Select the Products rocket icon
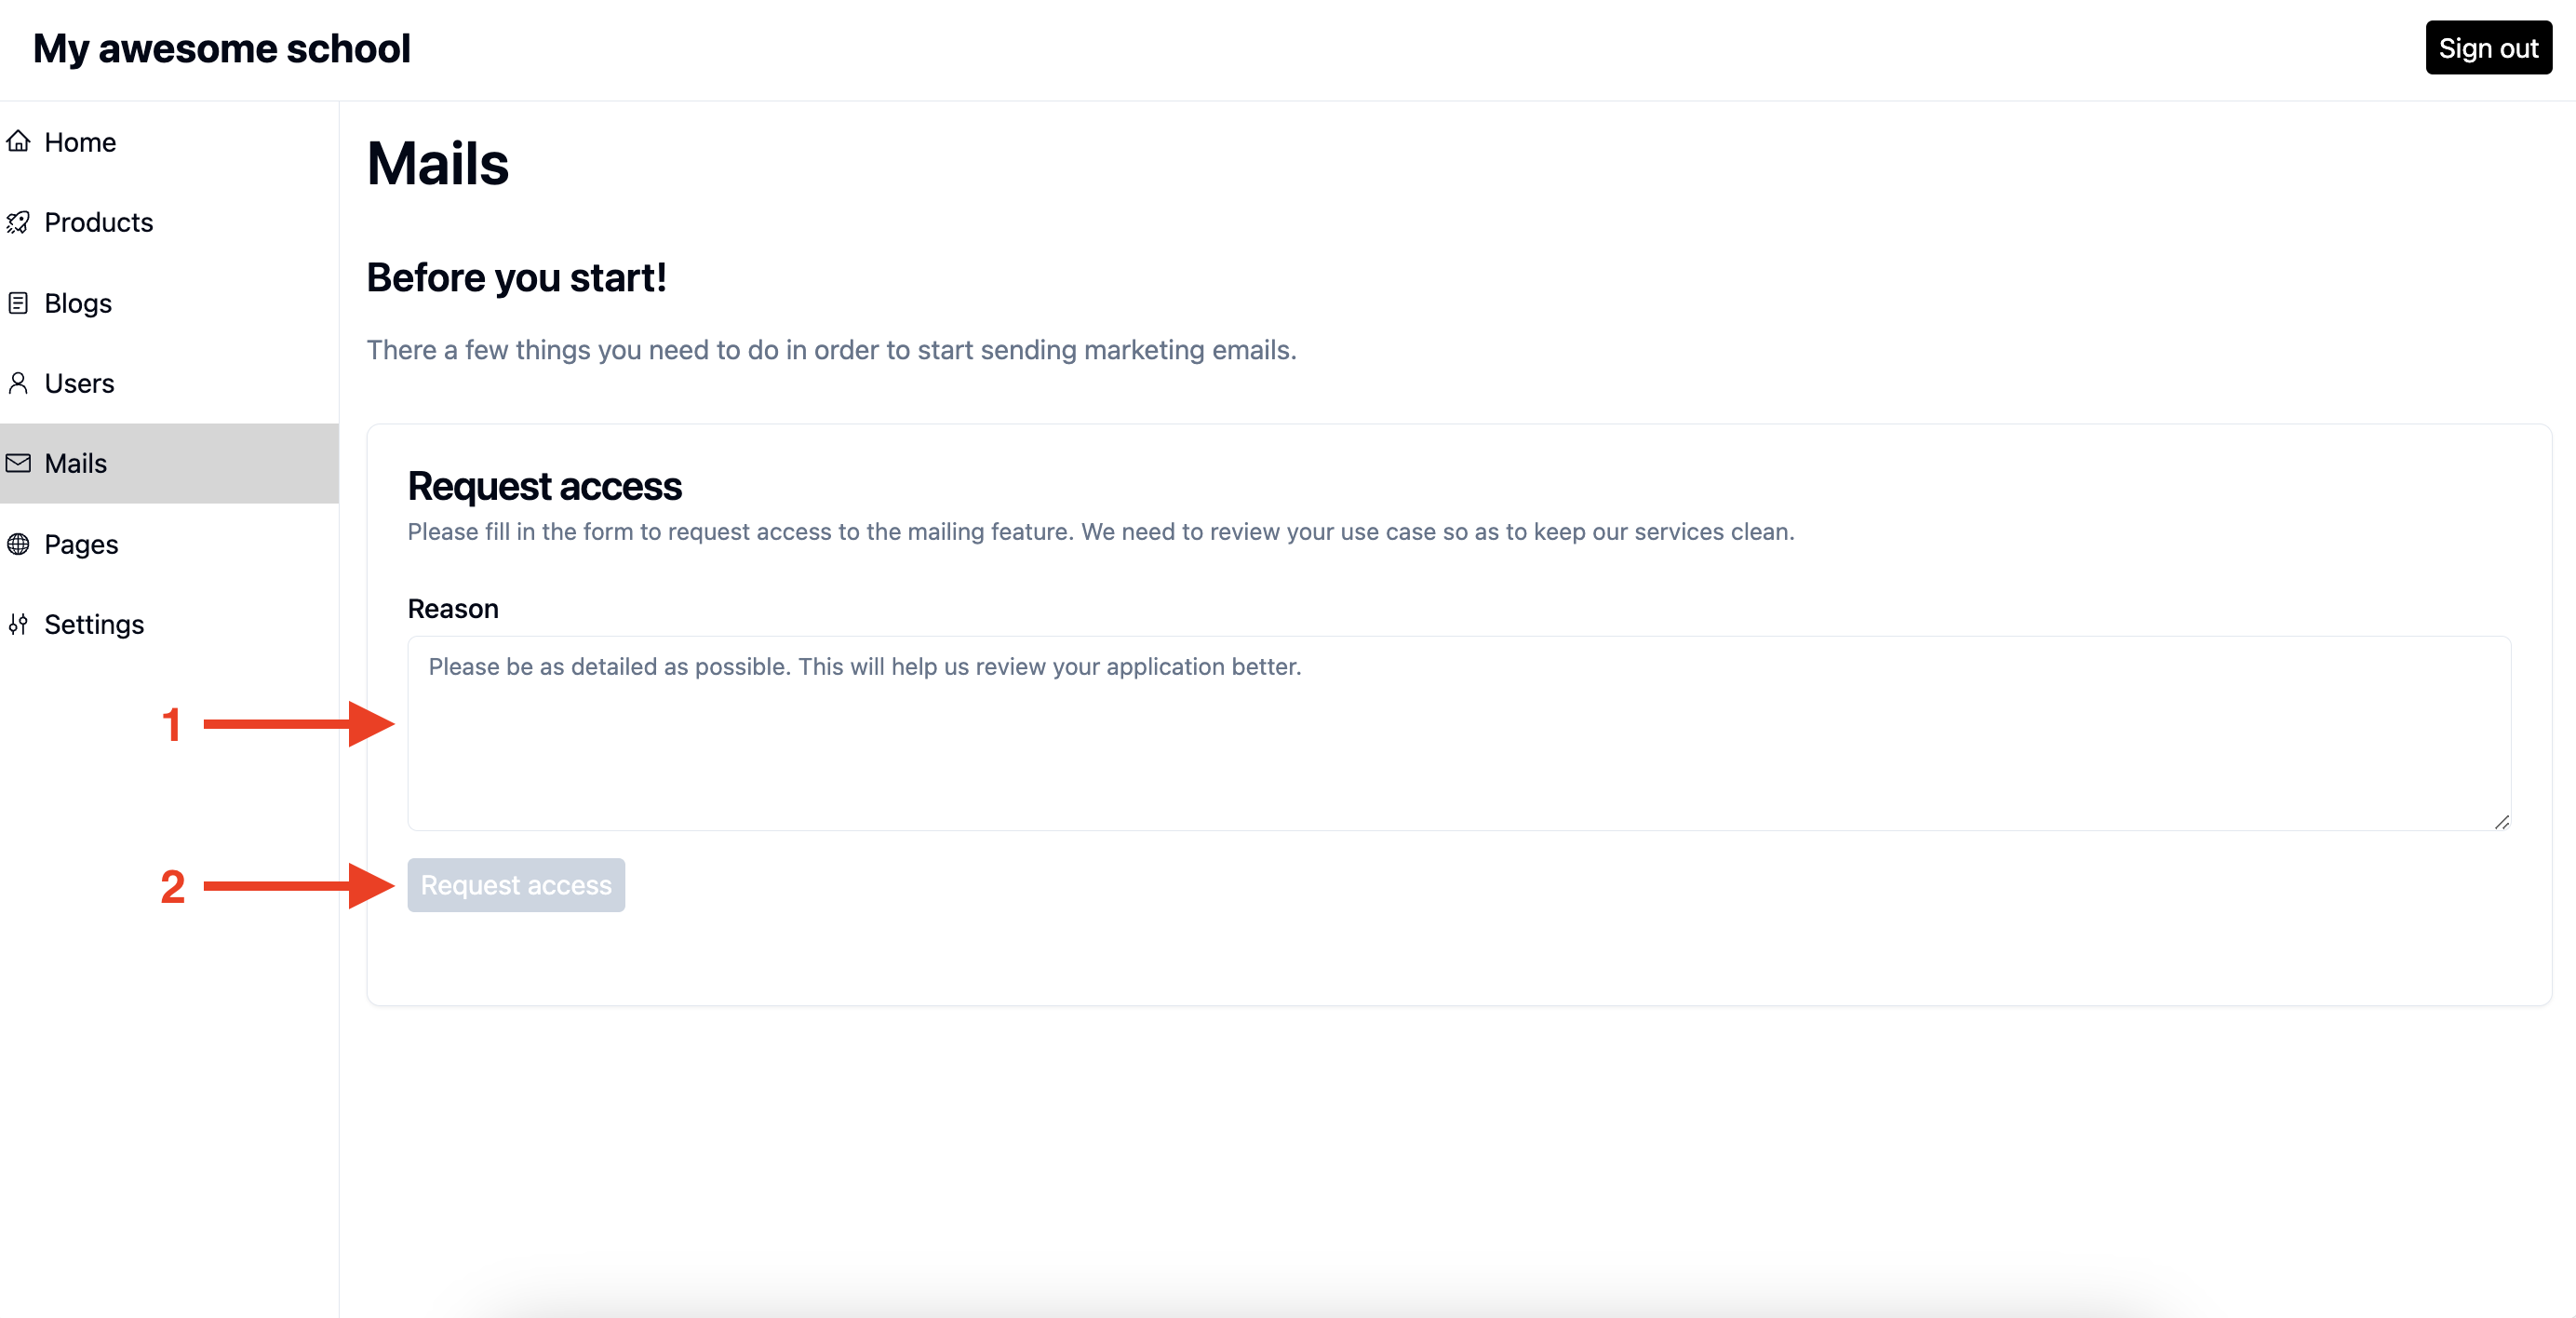The height and width of the screenshot is (1318, 2576). point(20,222)
